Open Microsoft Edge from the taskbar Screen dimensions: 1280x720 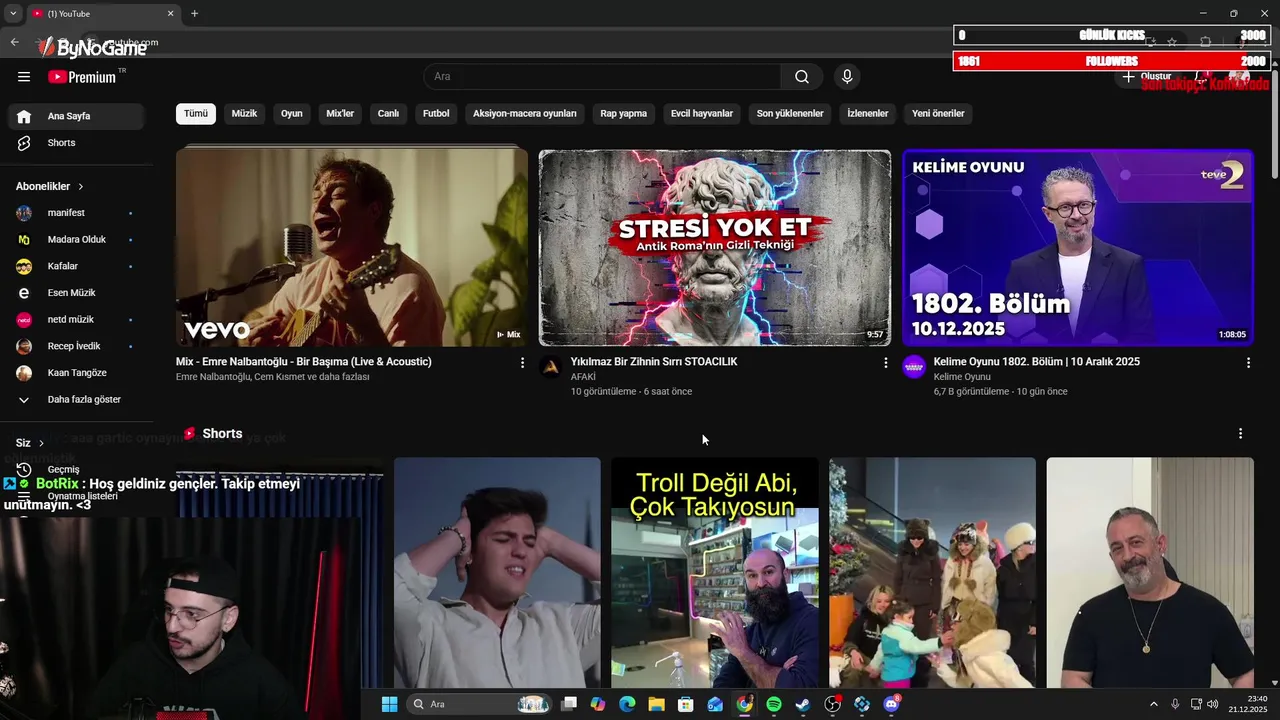tap(627, 704)
